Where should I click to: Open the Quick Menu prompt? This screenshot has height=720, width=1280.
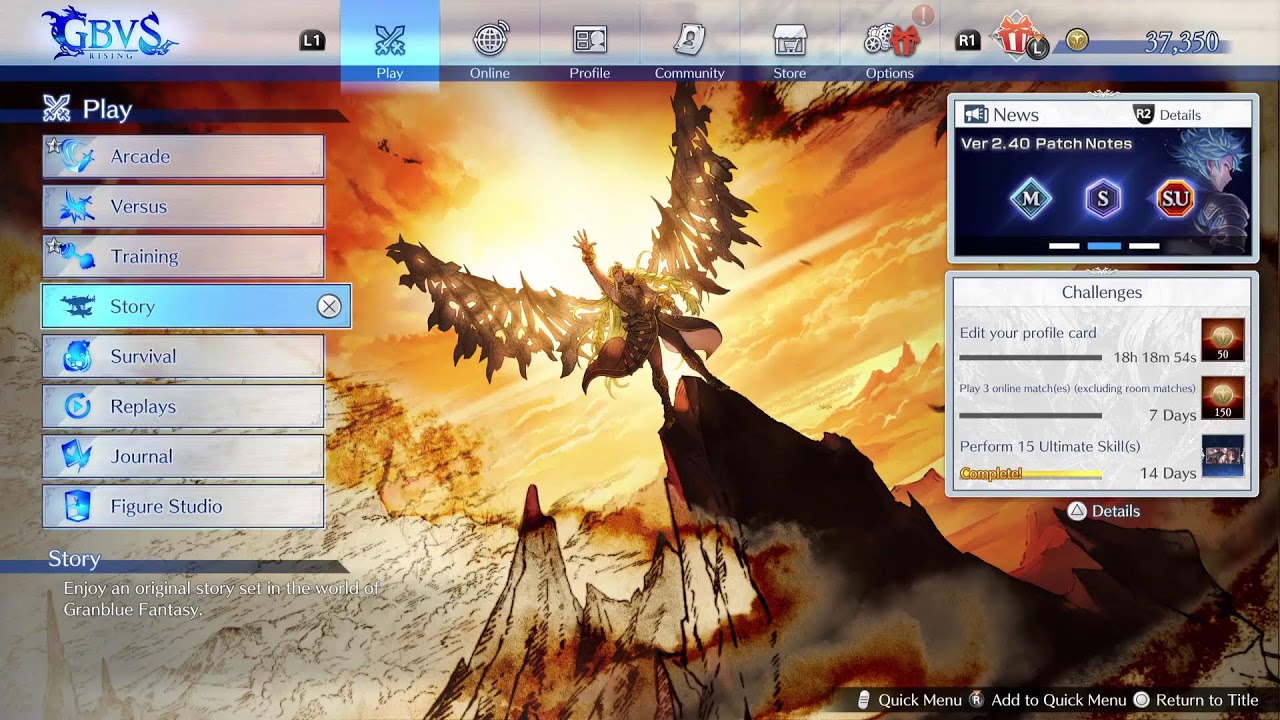click(x=909, y=700)
